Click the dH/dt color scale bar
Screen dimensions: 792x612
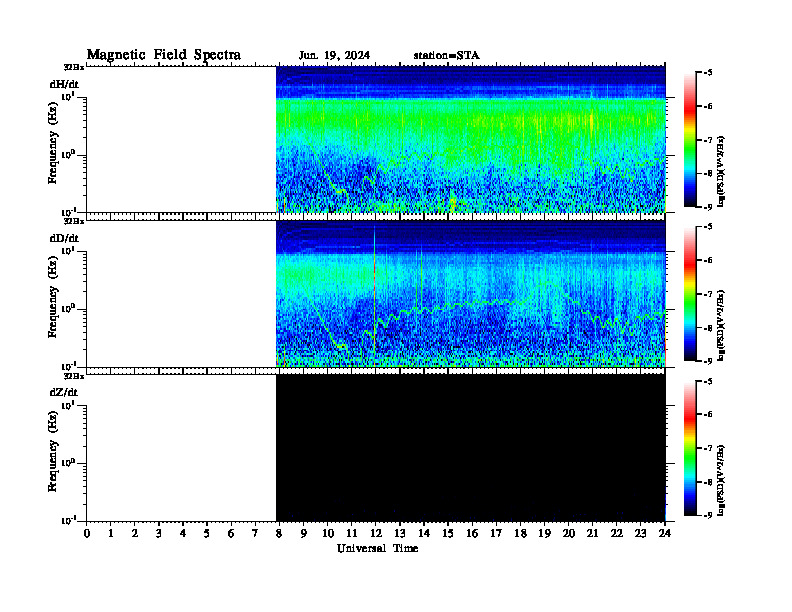(x=689, y=140)
